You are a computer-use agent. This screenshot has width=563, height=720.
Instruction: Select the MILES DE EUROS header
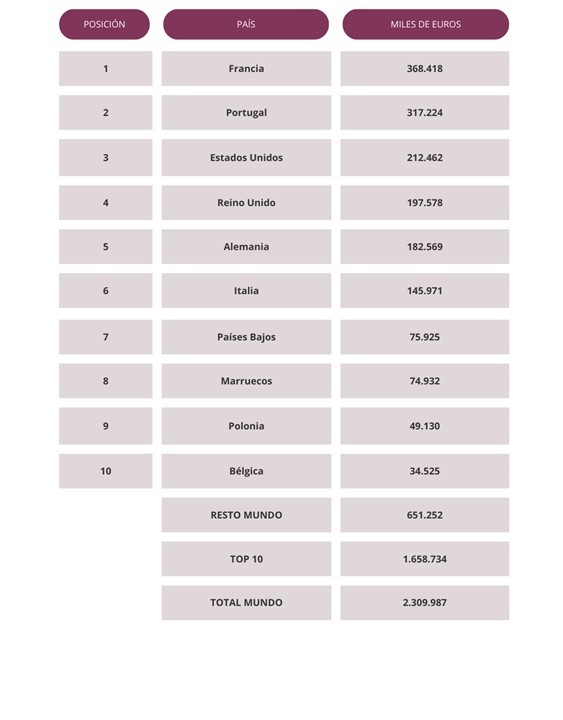tap(426, 24)
